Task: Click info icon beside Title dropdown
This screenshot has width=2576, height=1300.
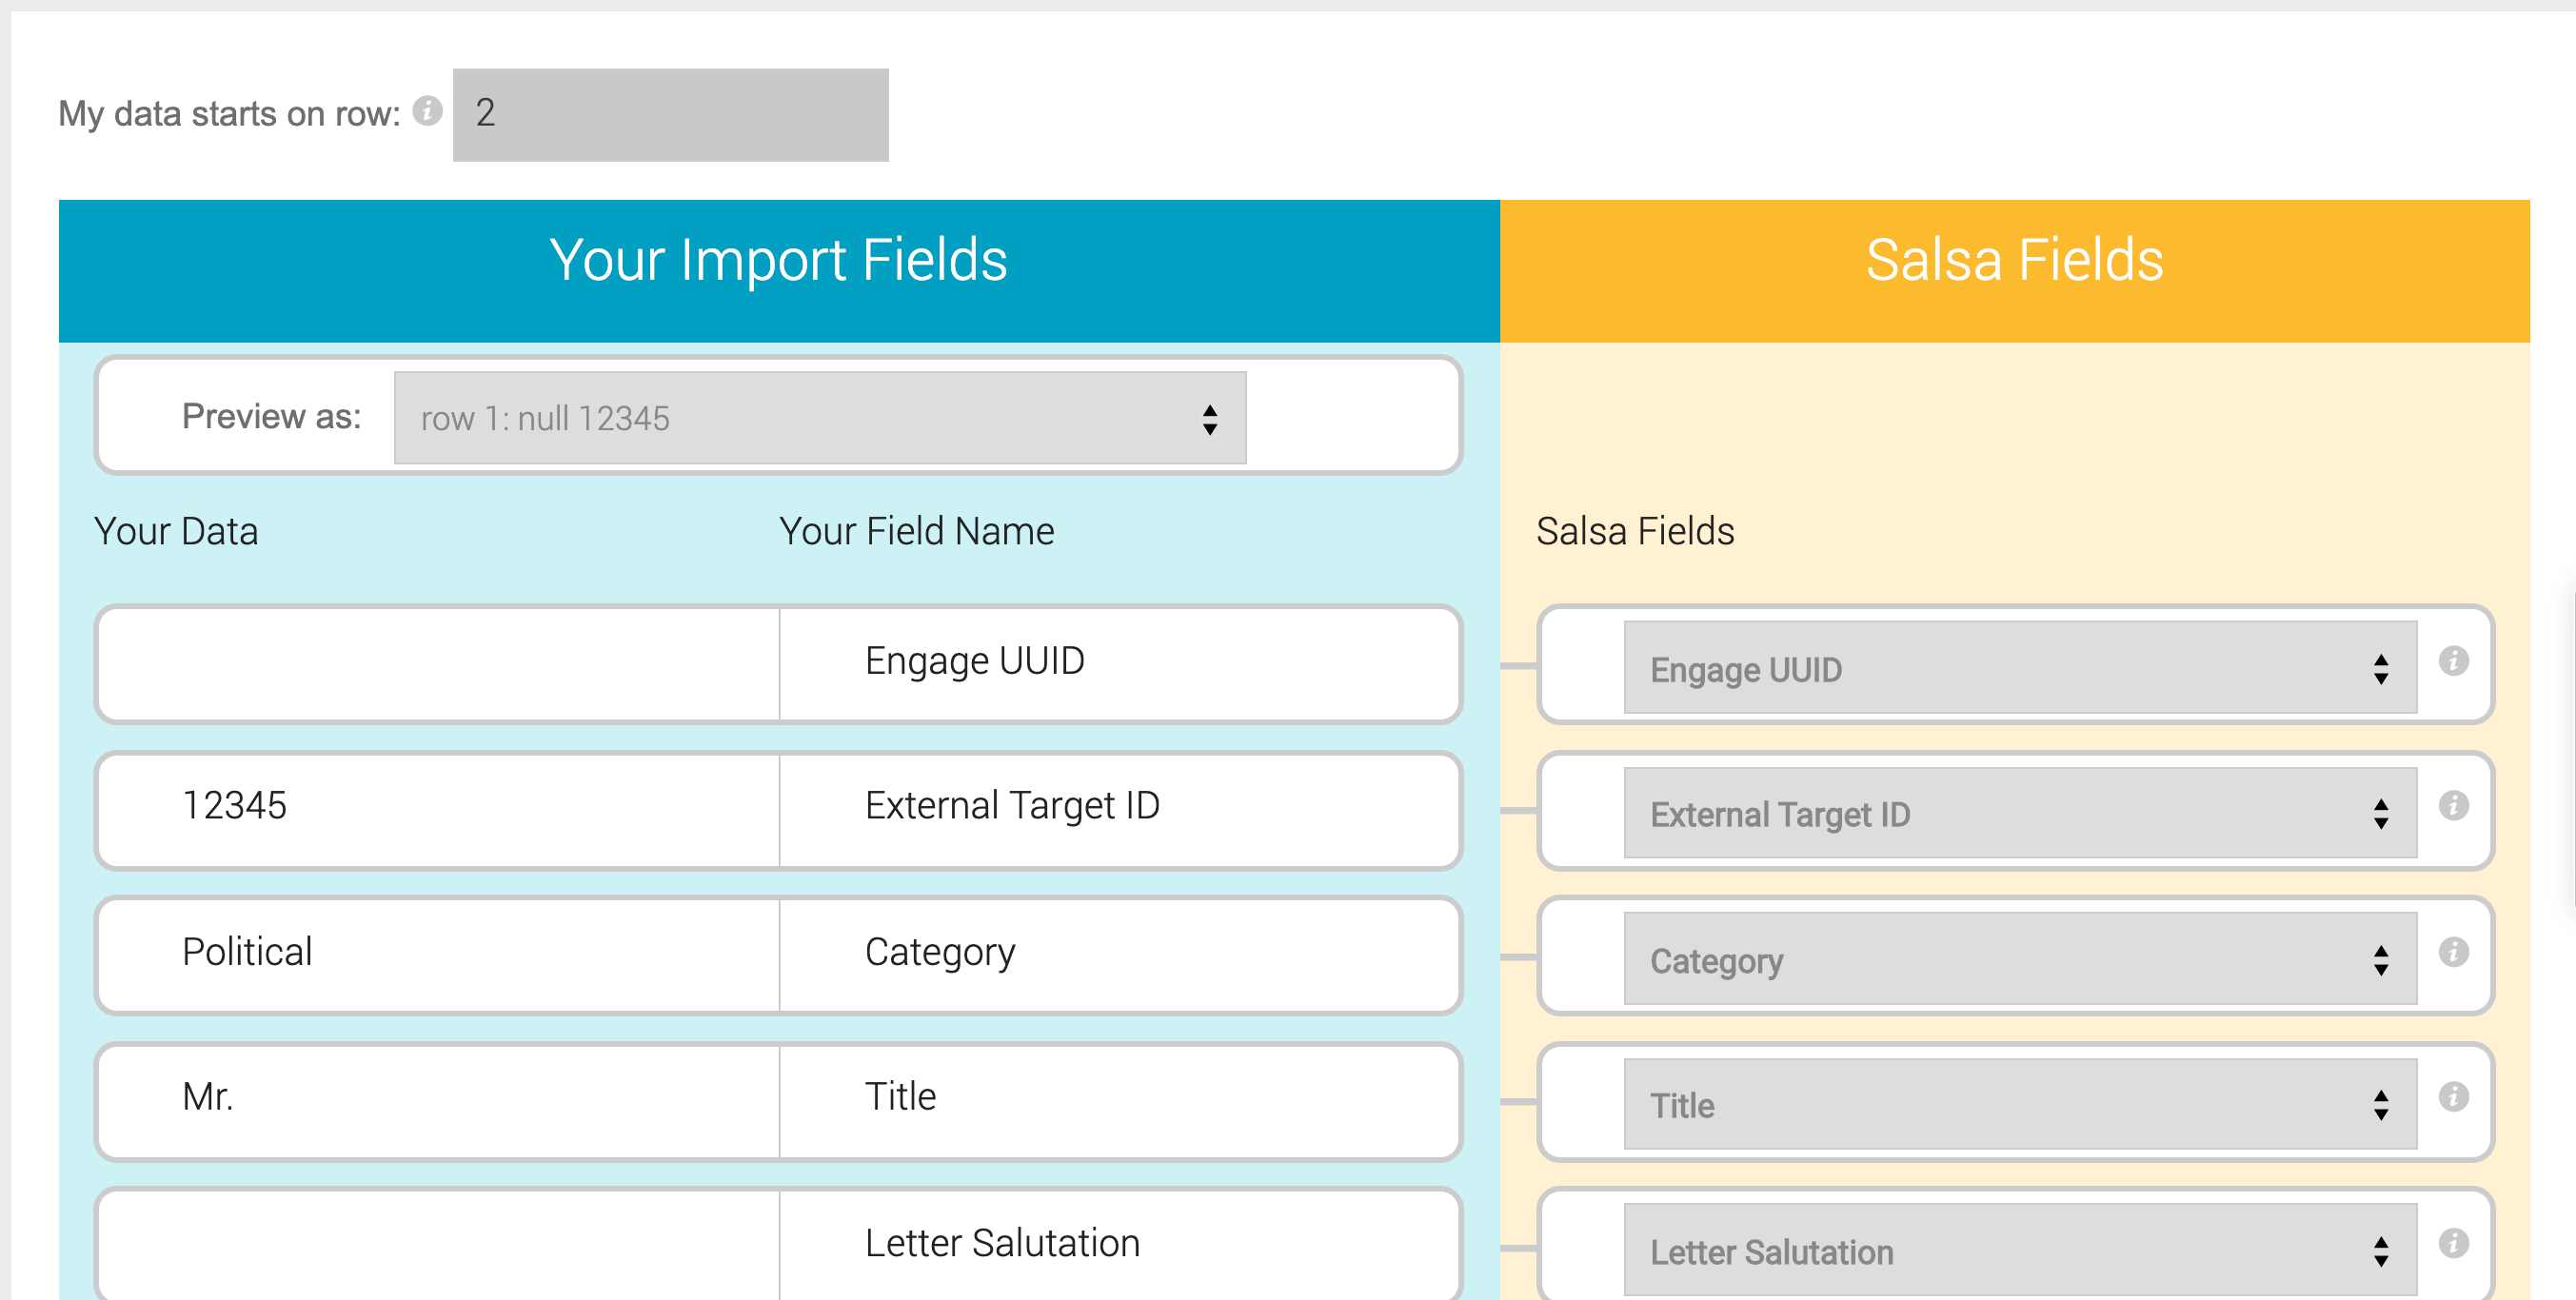Action: click(2453, 1097)
